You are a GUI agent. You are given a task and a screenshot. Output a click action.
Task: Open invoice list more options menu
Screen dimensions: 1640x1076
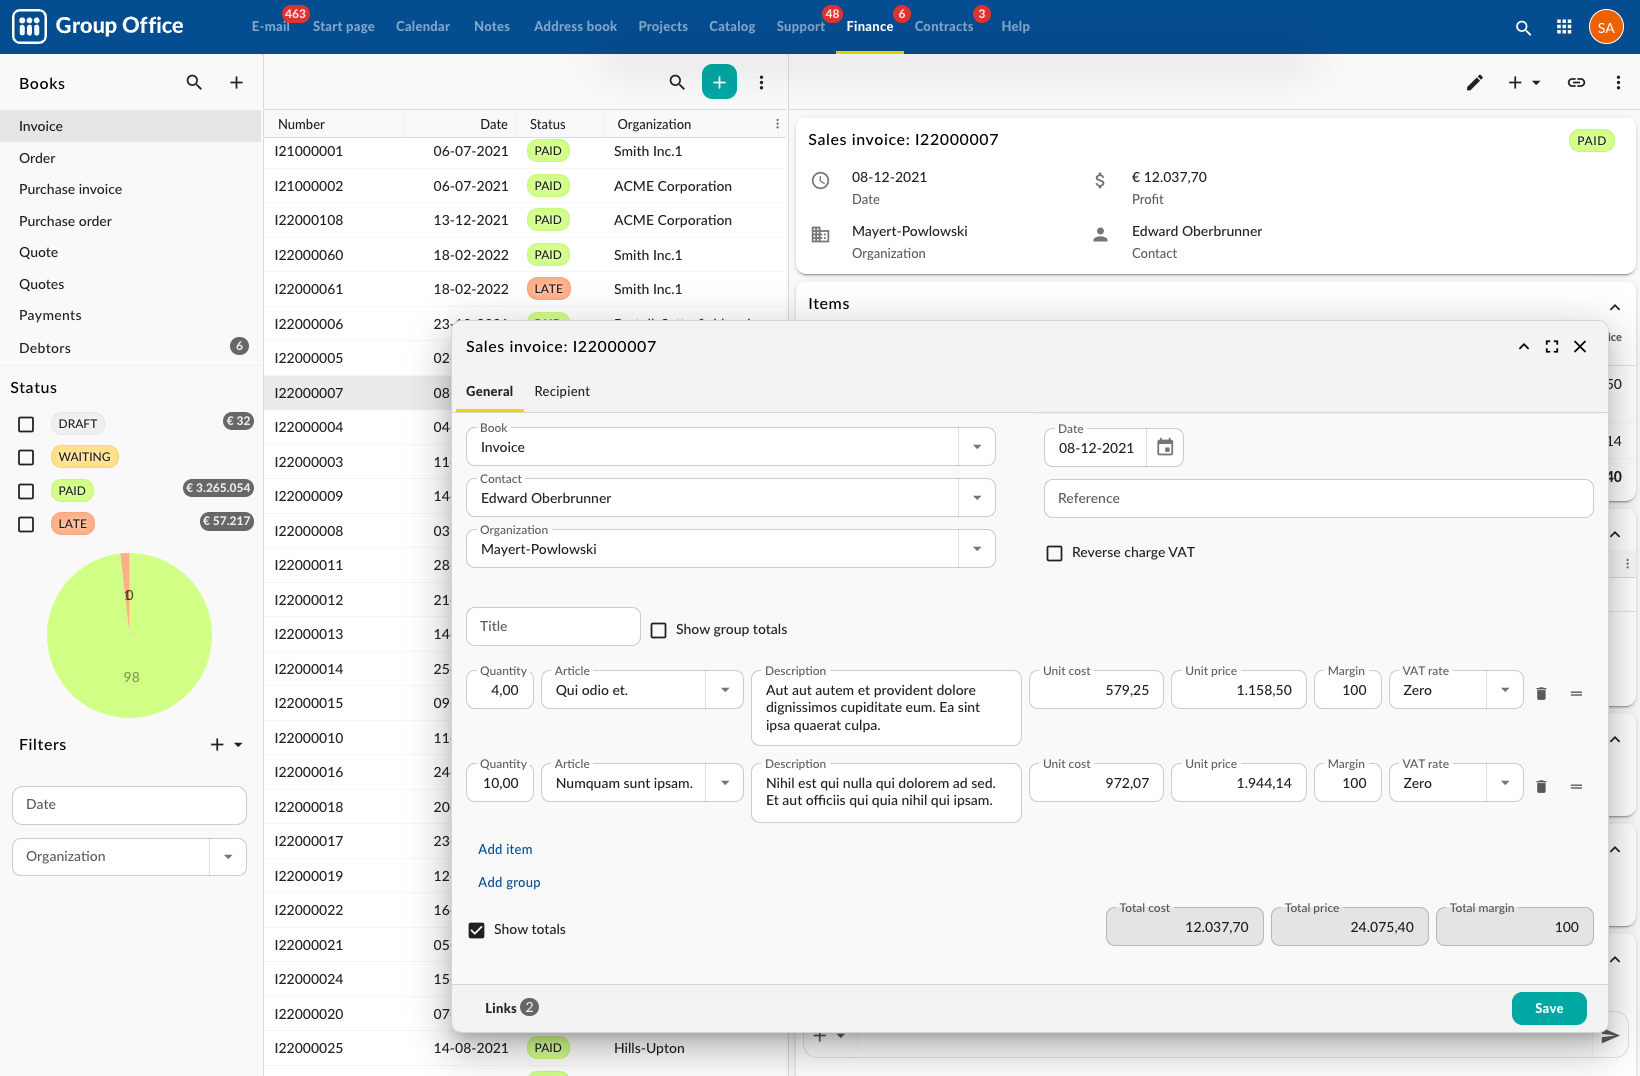tap(761, 82)
